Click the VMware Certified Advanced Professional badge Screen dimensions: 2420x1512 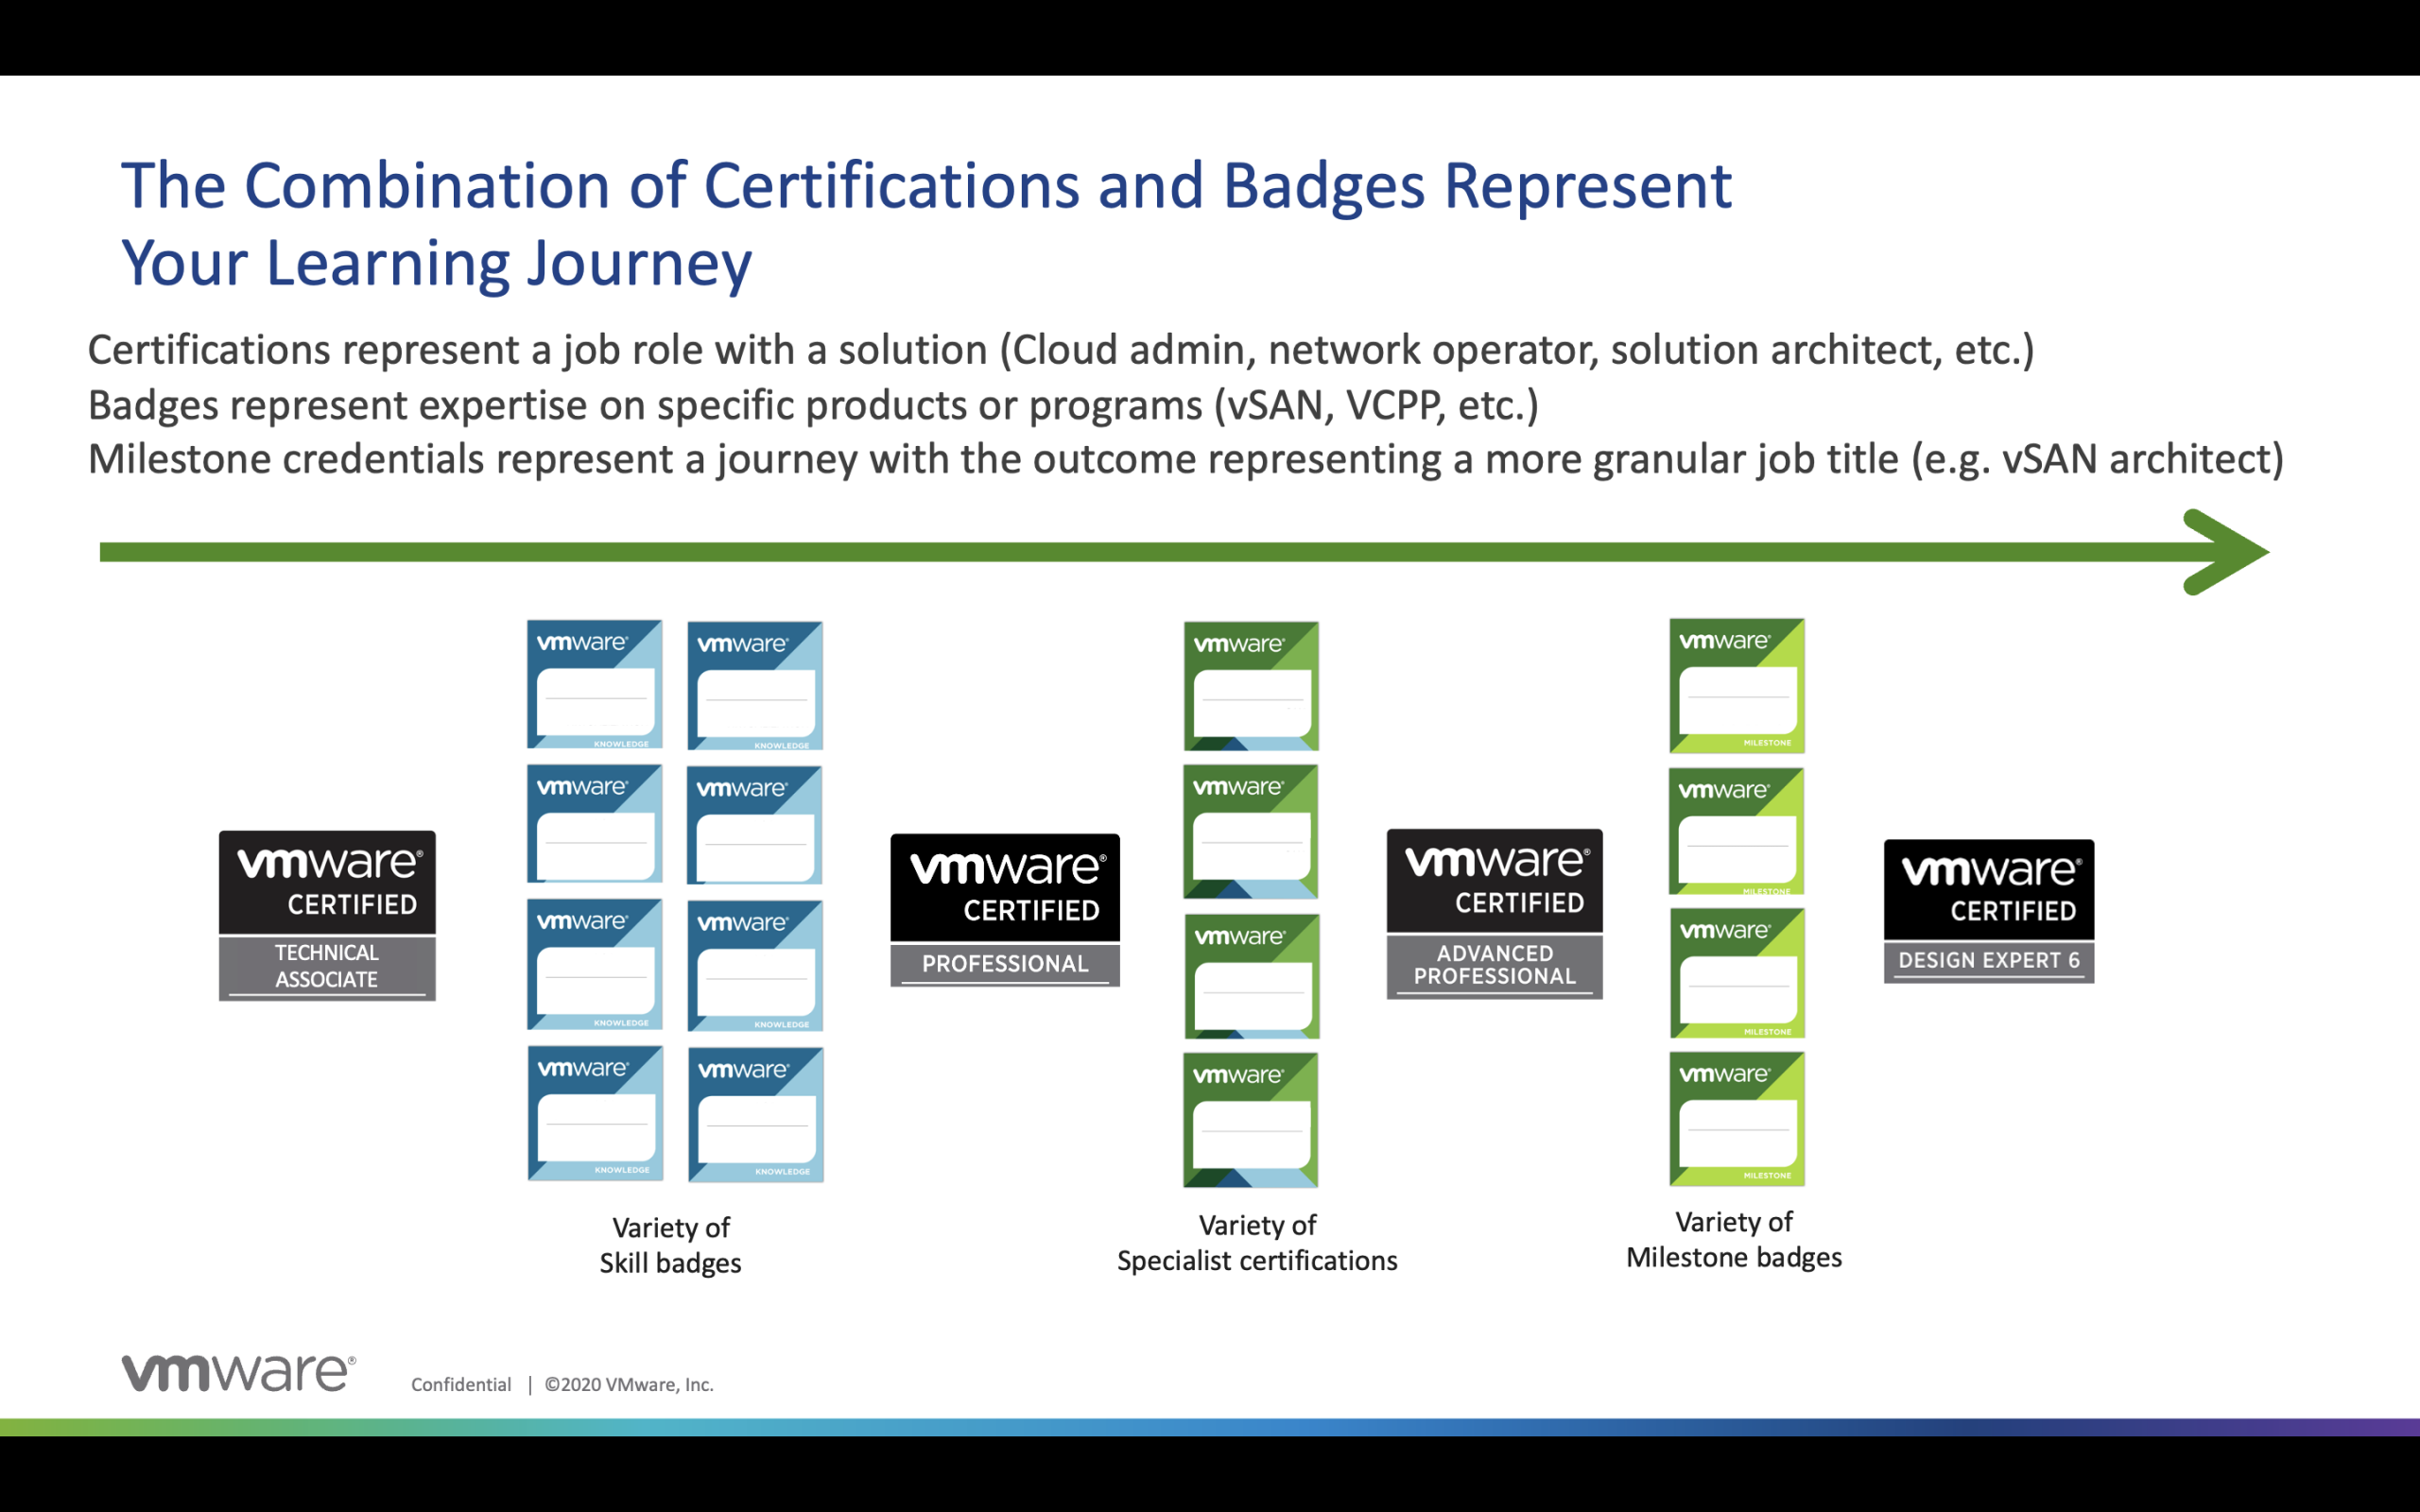tap(1494, 913)
